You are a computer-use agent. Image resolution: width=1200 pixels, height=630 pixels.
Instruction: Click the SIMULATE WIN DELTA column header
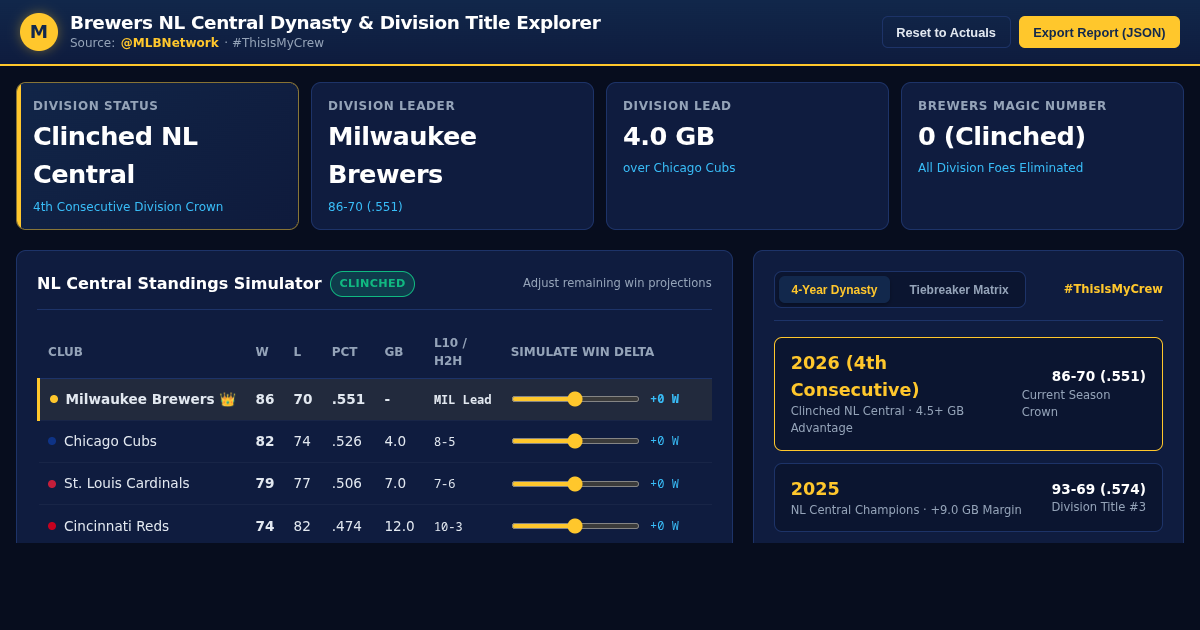pos(582,352)
